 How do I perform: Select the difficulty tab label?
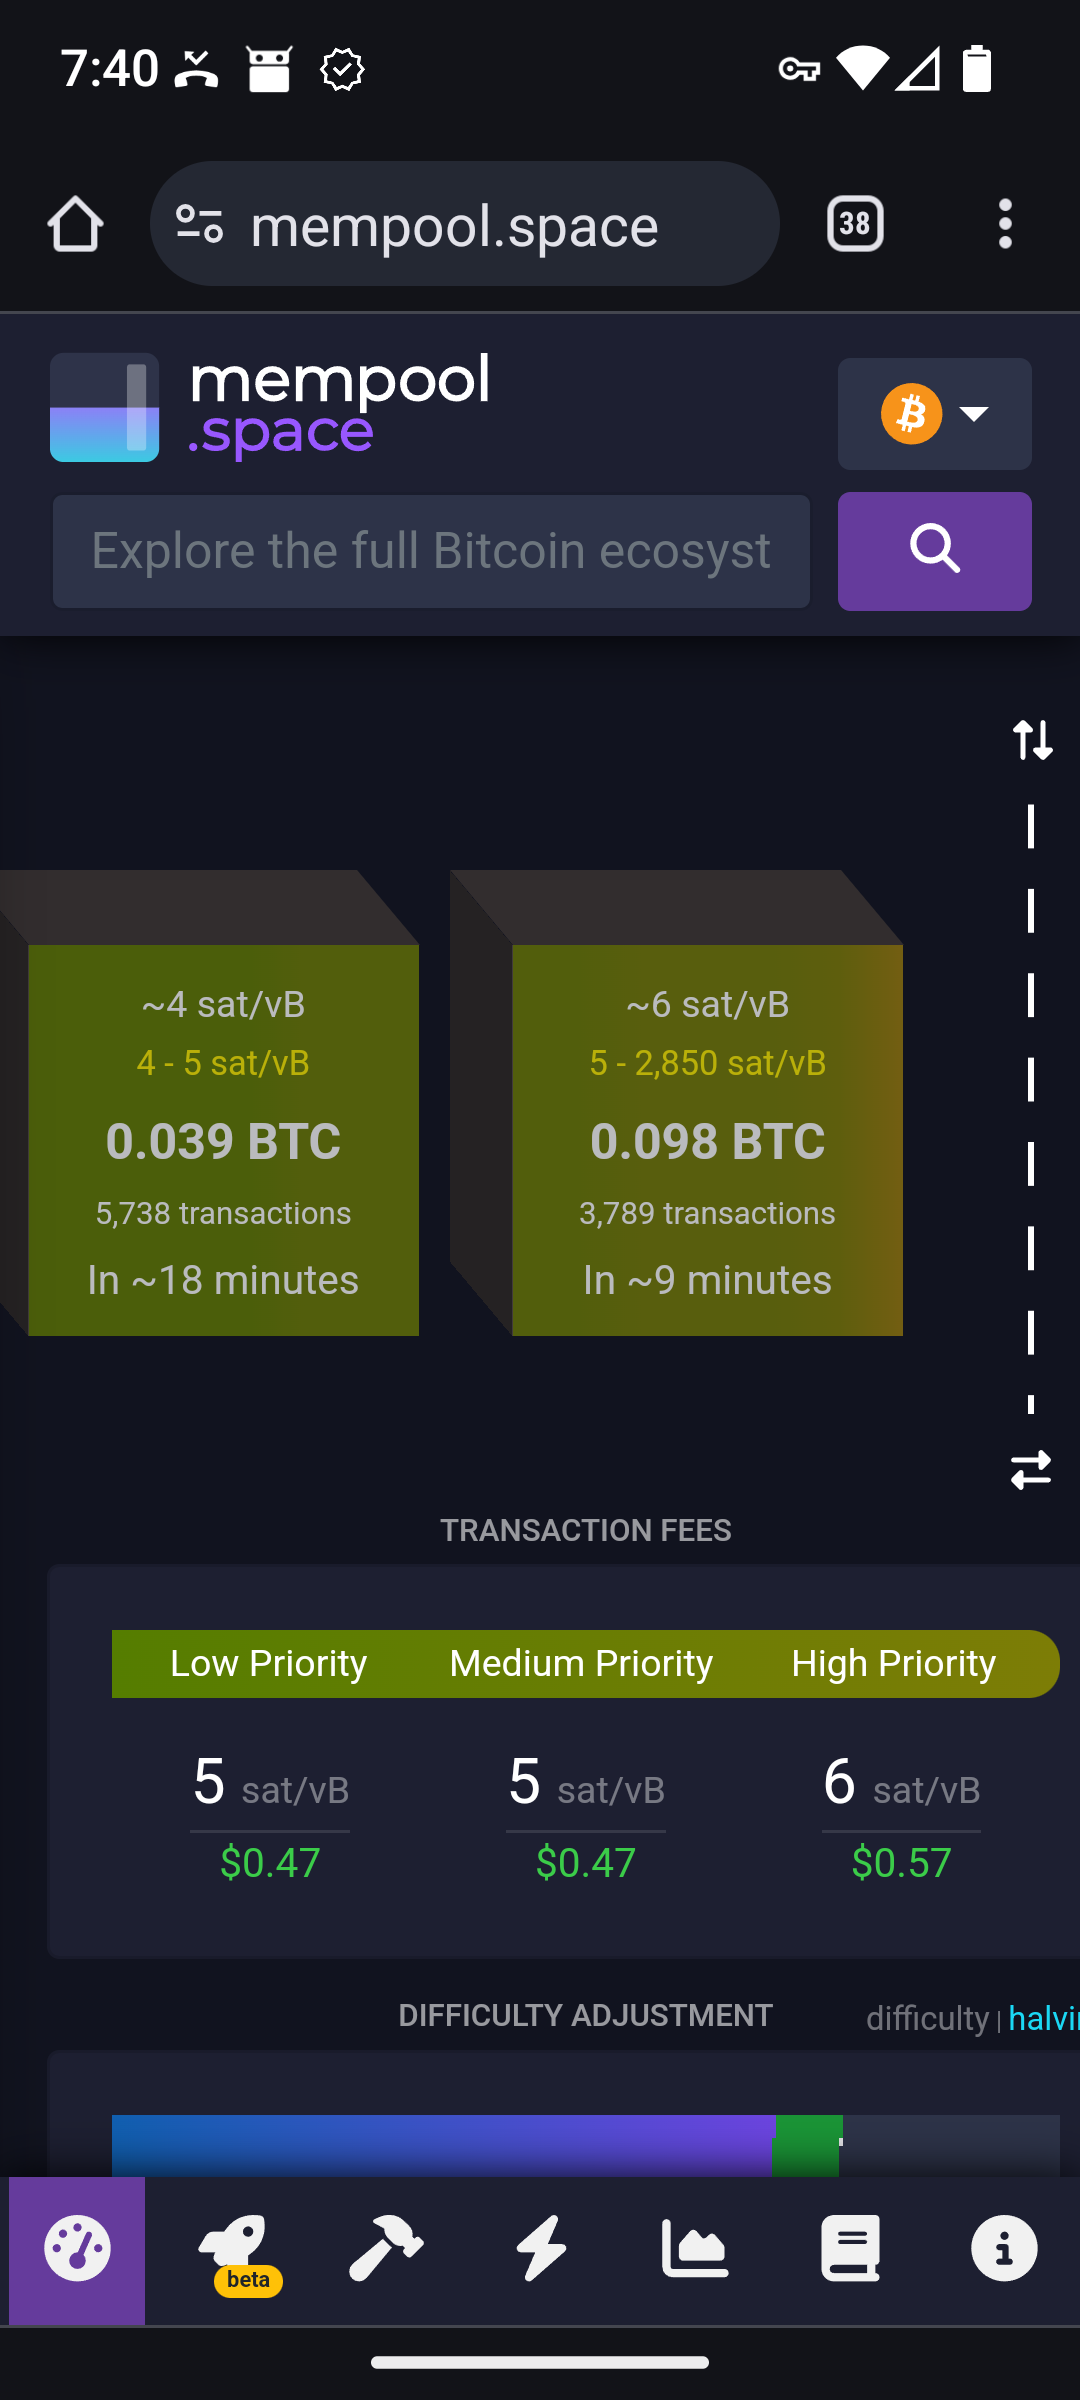[927, 2018]
